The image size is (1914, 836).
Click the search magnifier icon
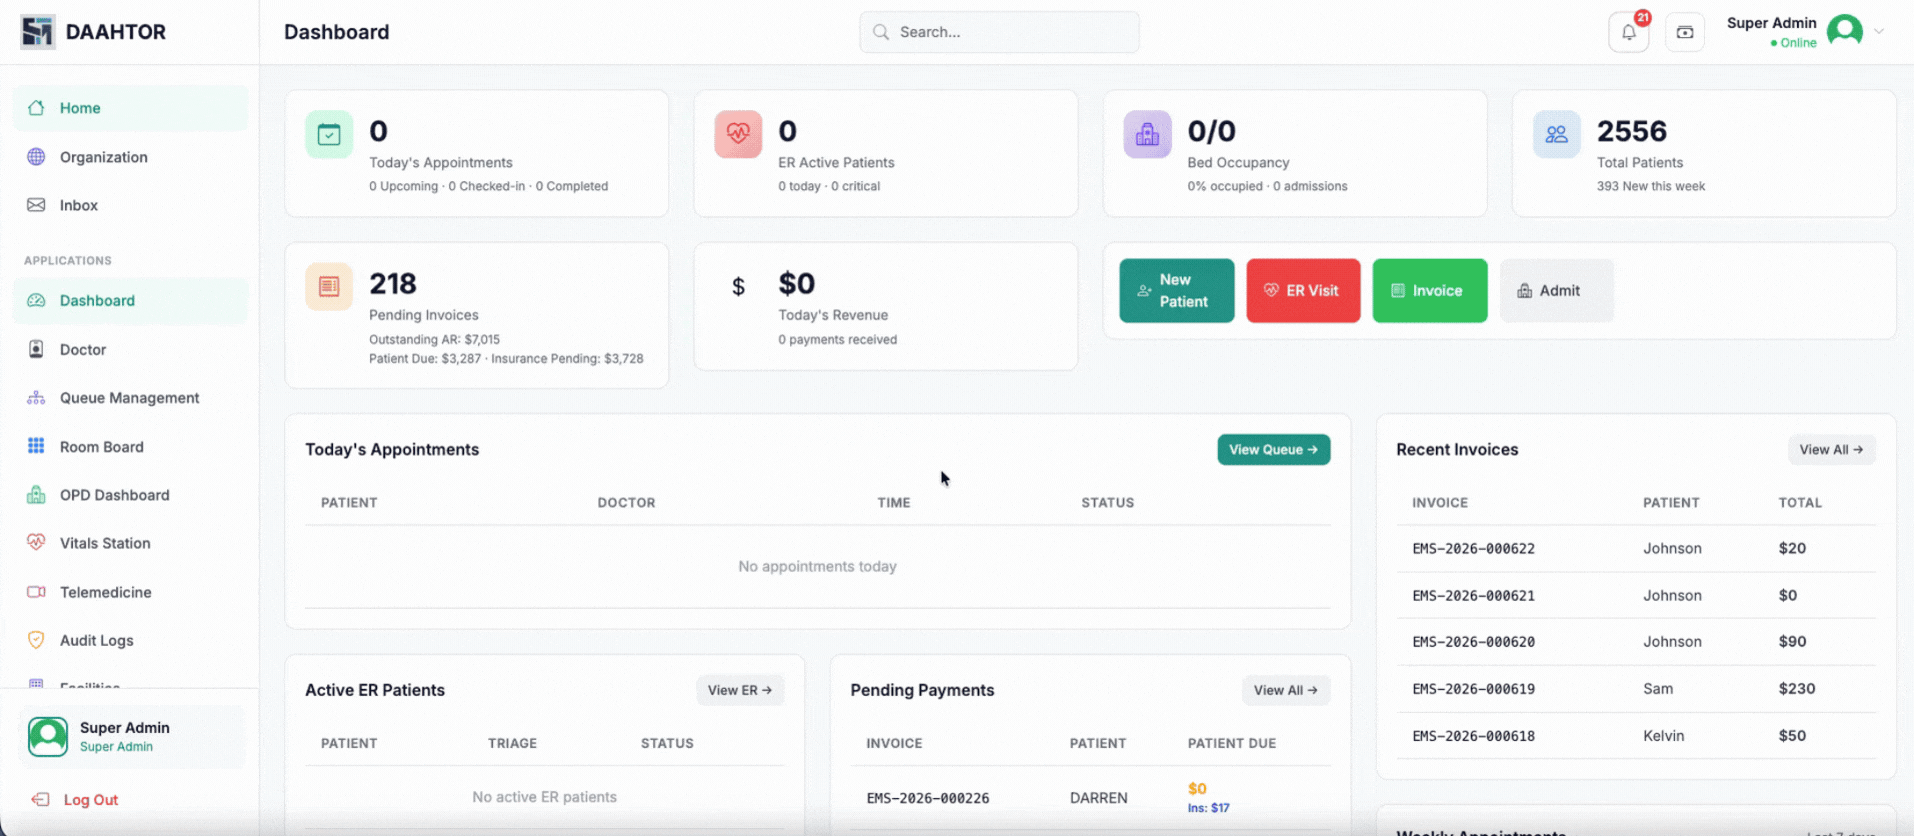881,32
